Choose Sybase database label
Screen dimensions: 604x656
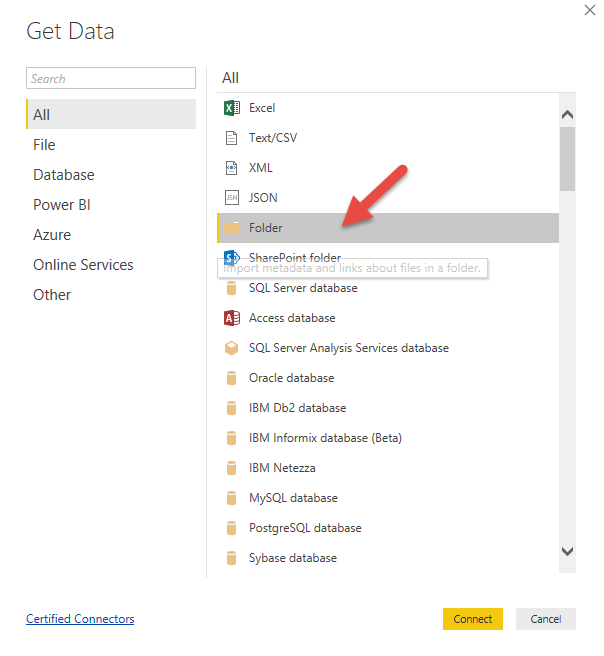[292, 558]
